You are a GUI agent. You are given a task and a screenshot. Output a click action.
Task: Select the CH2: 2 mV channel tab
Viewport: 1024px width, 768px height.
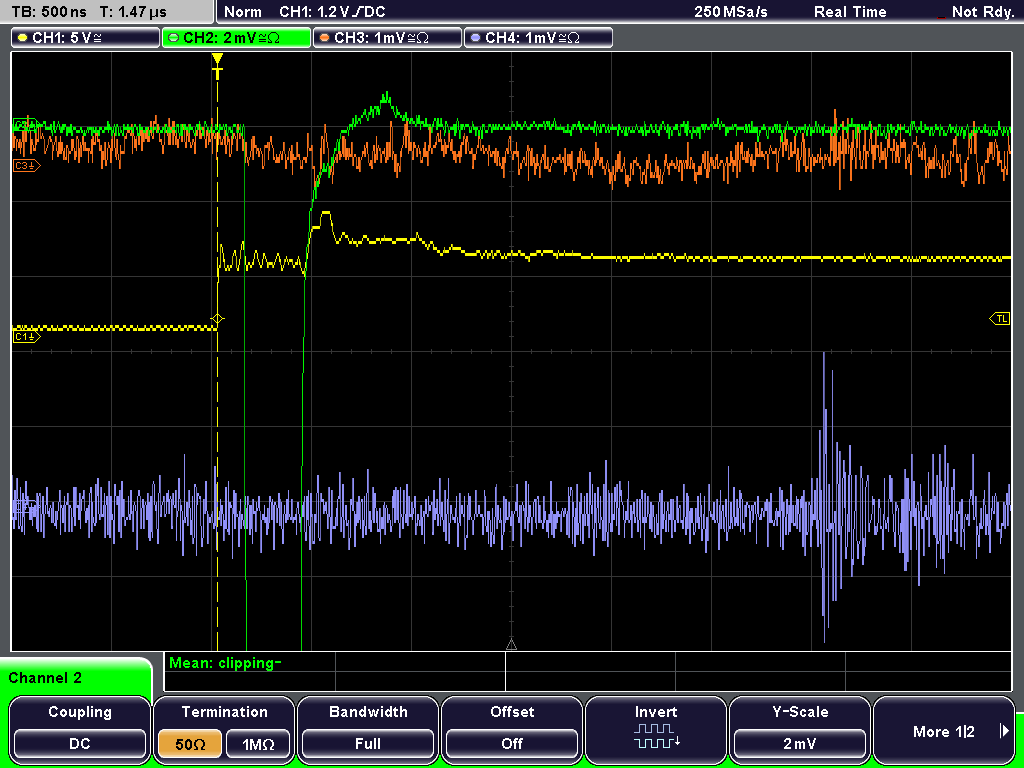click(236, 38)
